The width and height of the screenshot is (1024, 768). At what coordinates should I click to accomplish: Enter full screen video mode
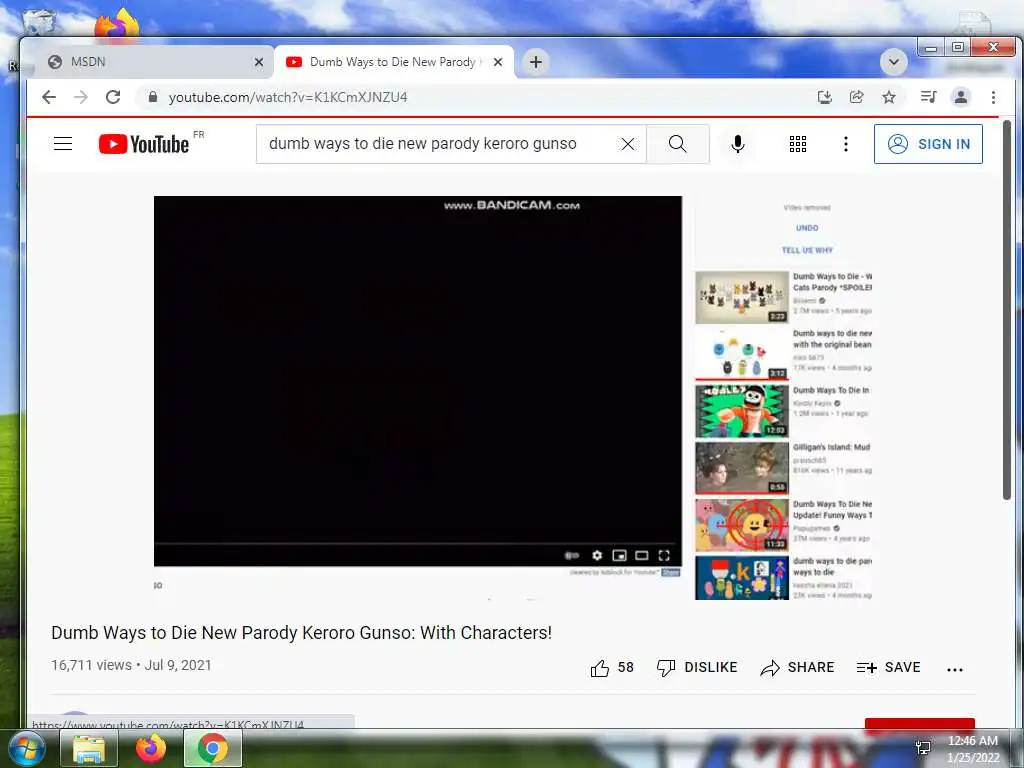664,555
